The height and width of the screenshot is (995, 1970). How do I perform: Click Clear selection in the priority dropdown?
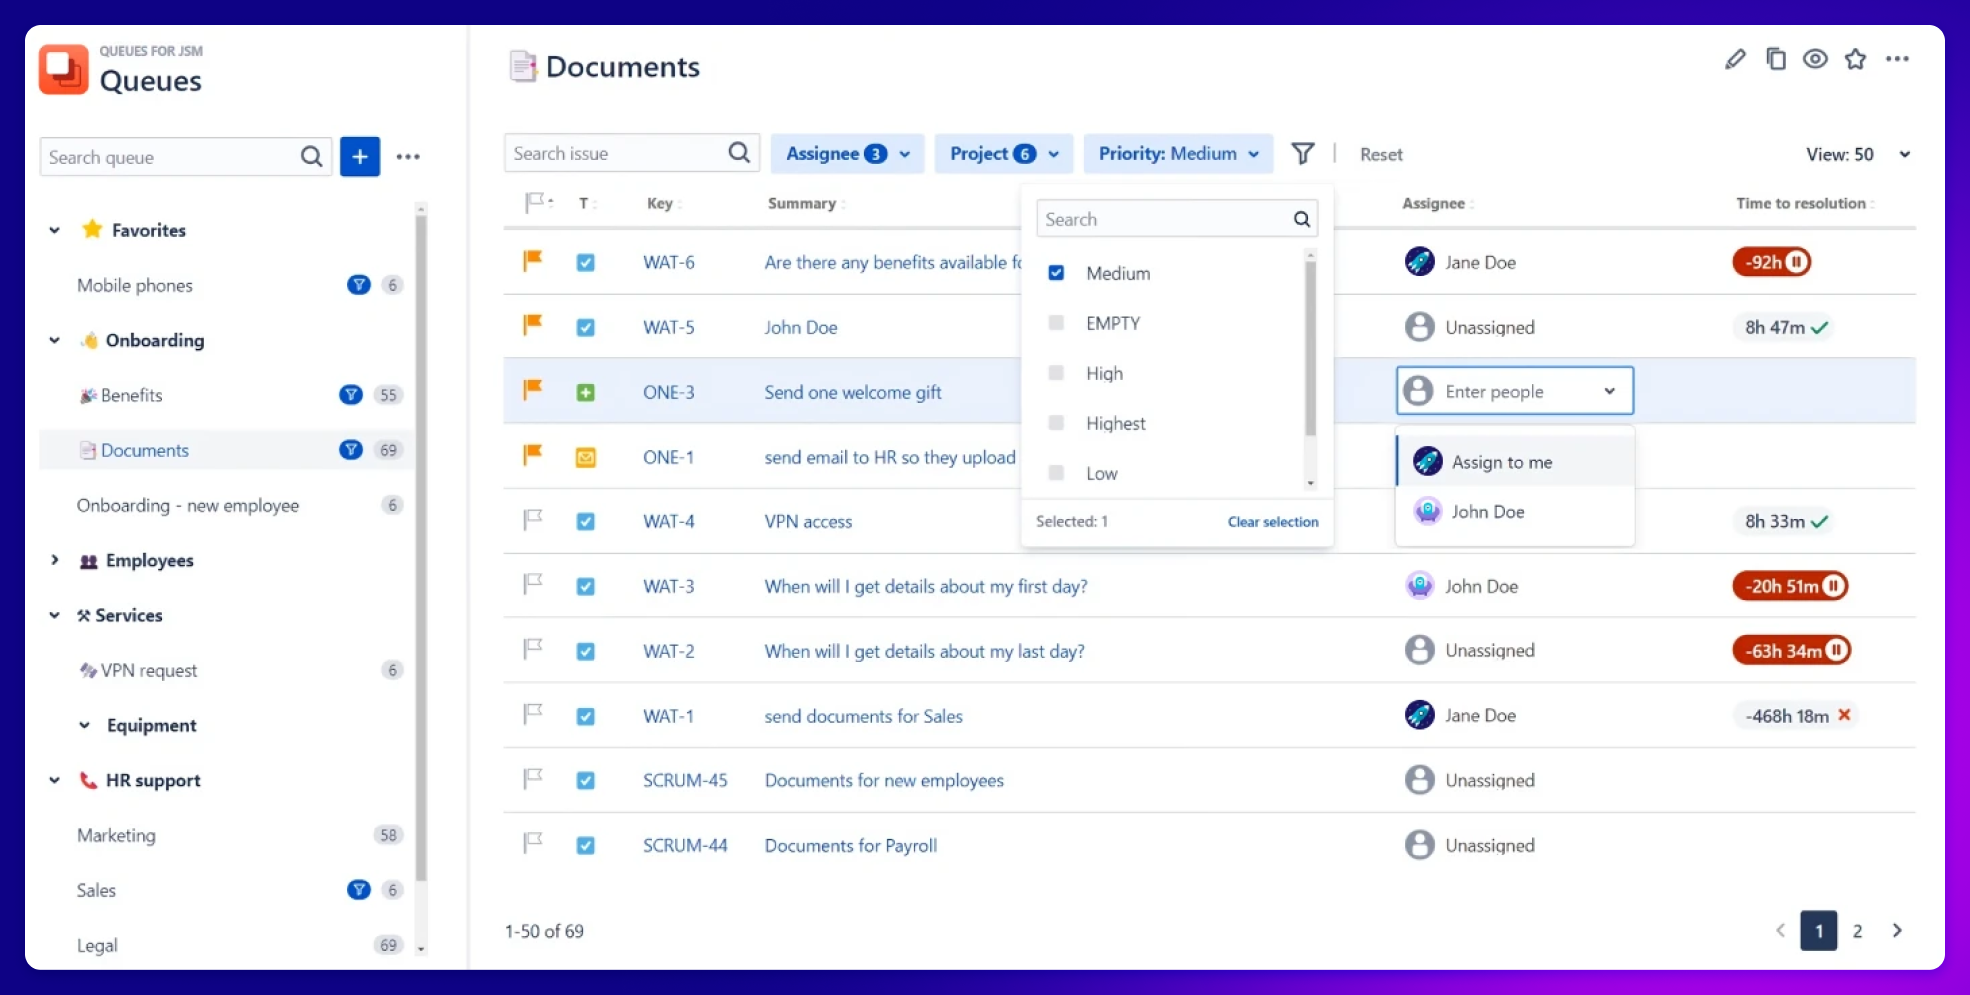pyautogui.click(x=1272, y=521)
